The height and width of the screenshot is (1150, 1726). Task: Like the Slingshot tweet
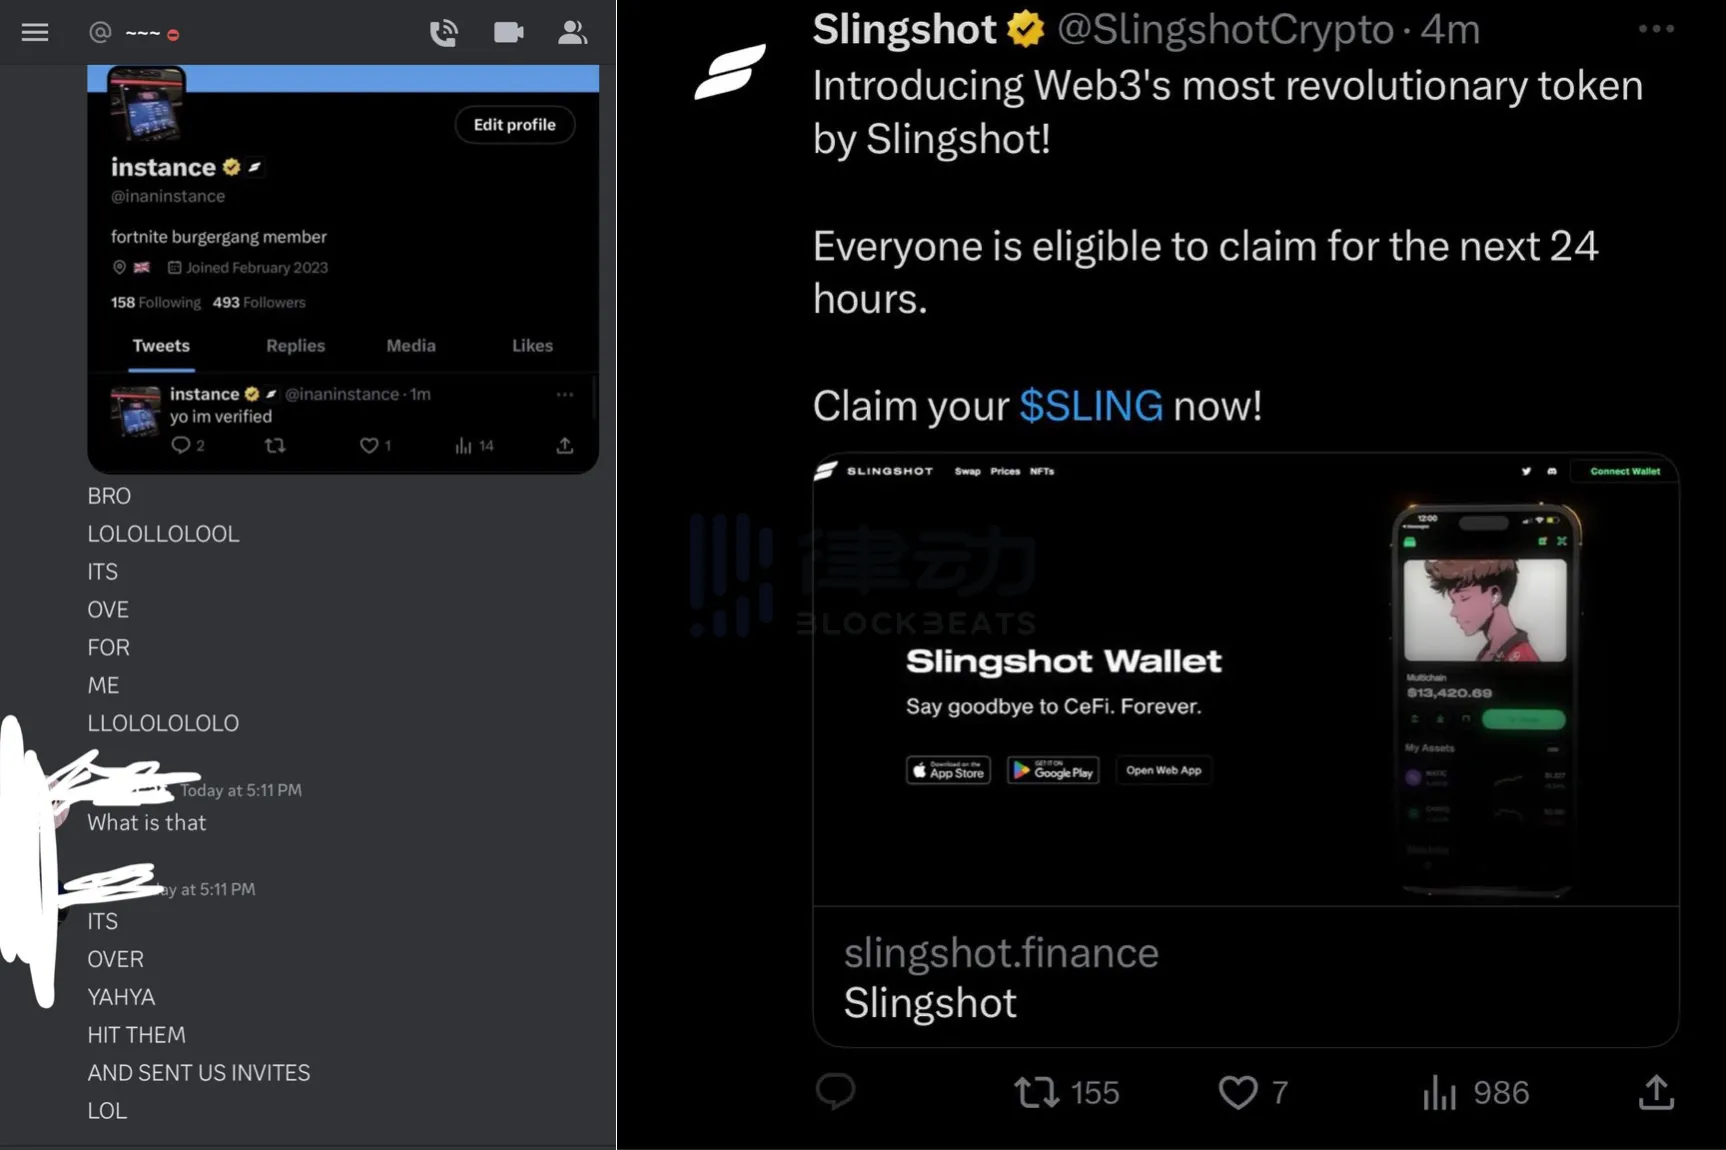(1238, 1092)
